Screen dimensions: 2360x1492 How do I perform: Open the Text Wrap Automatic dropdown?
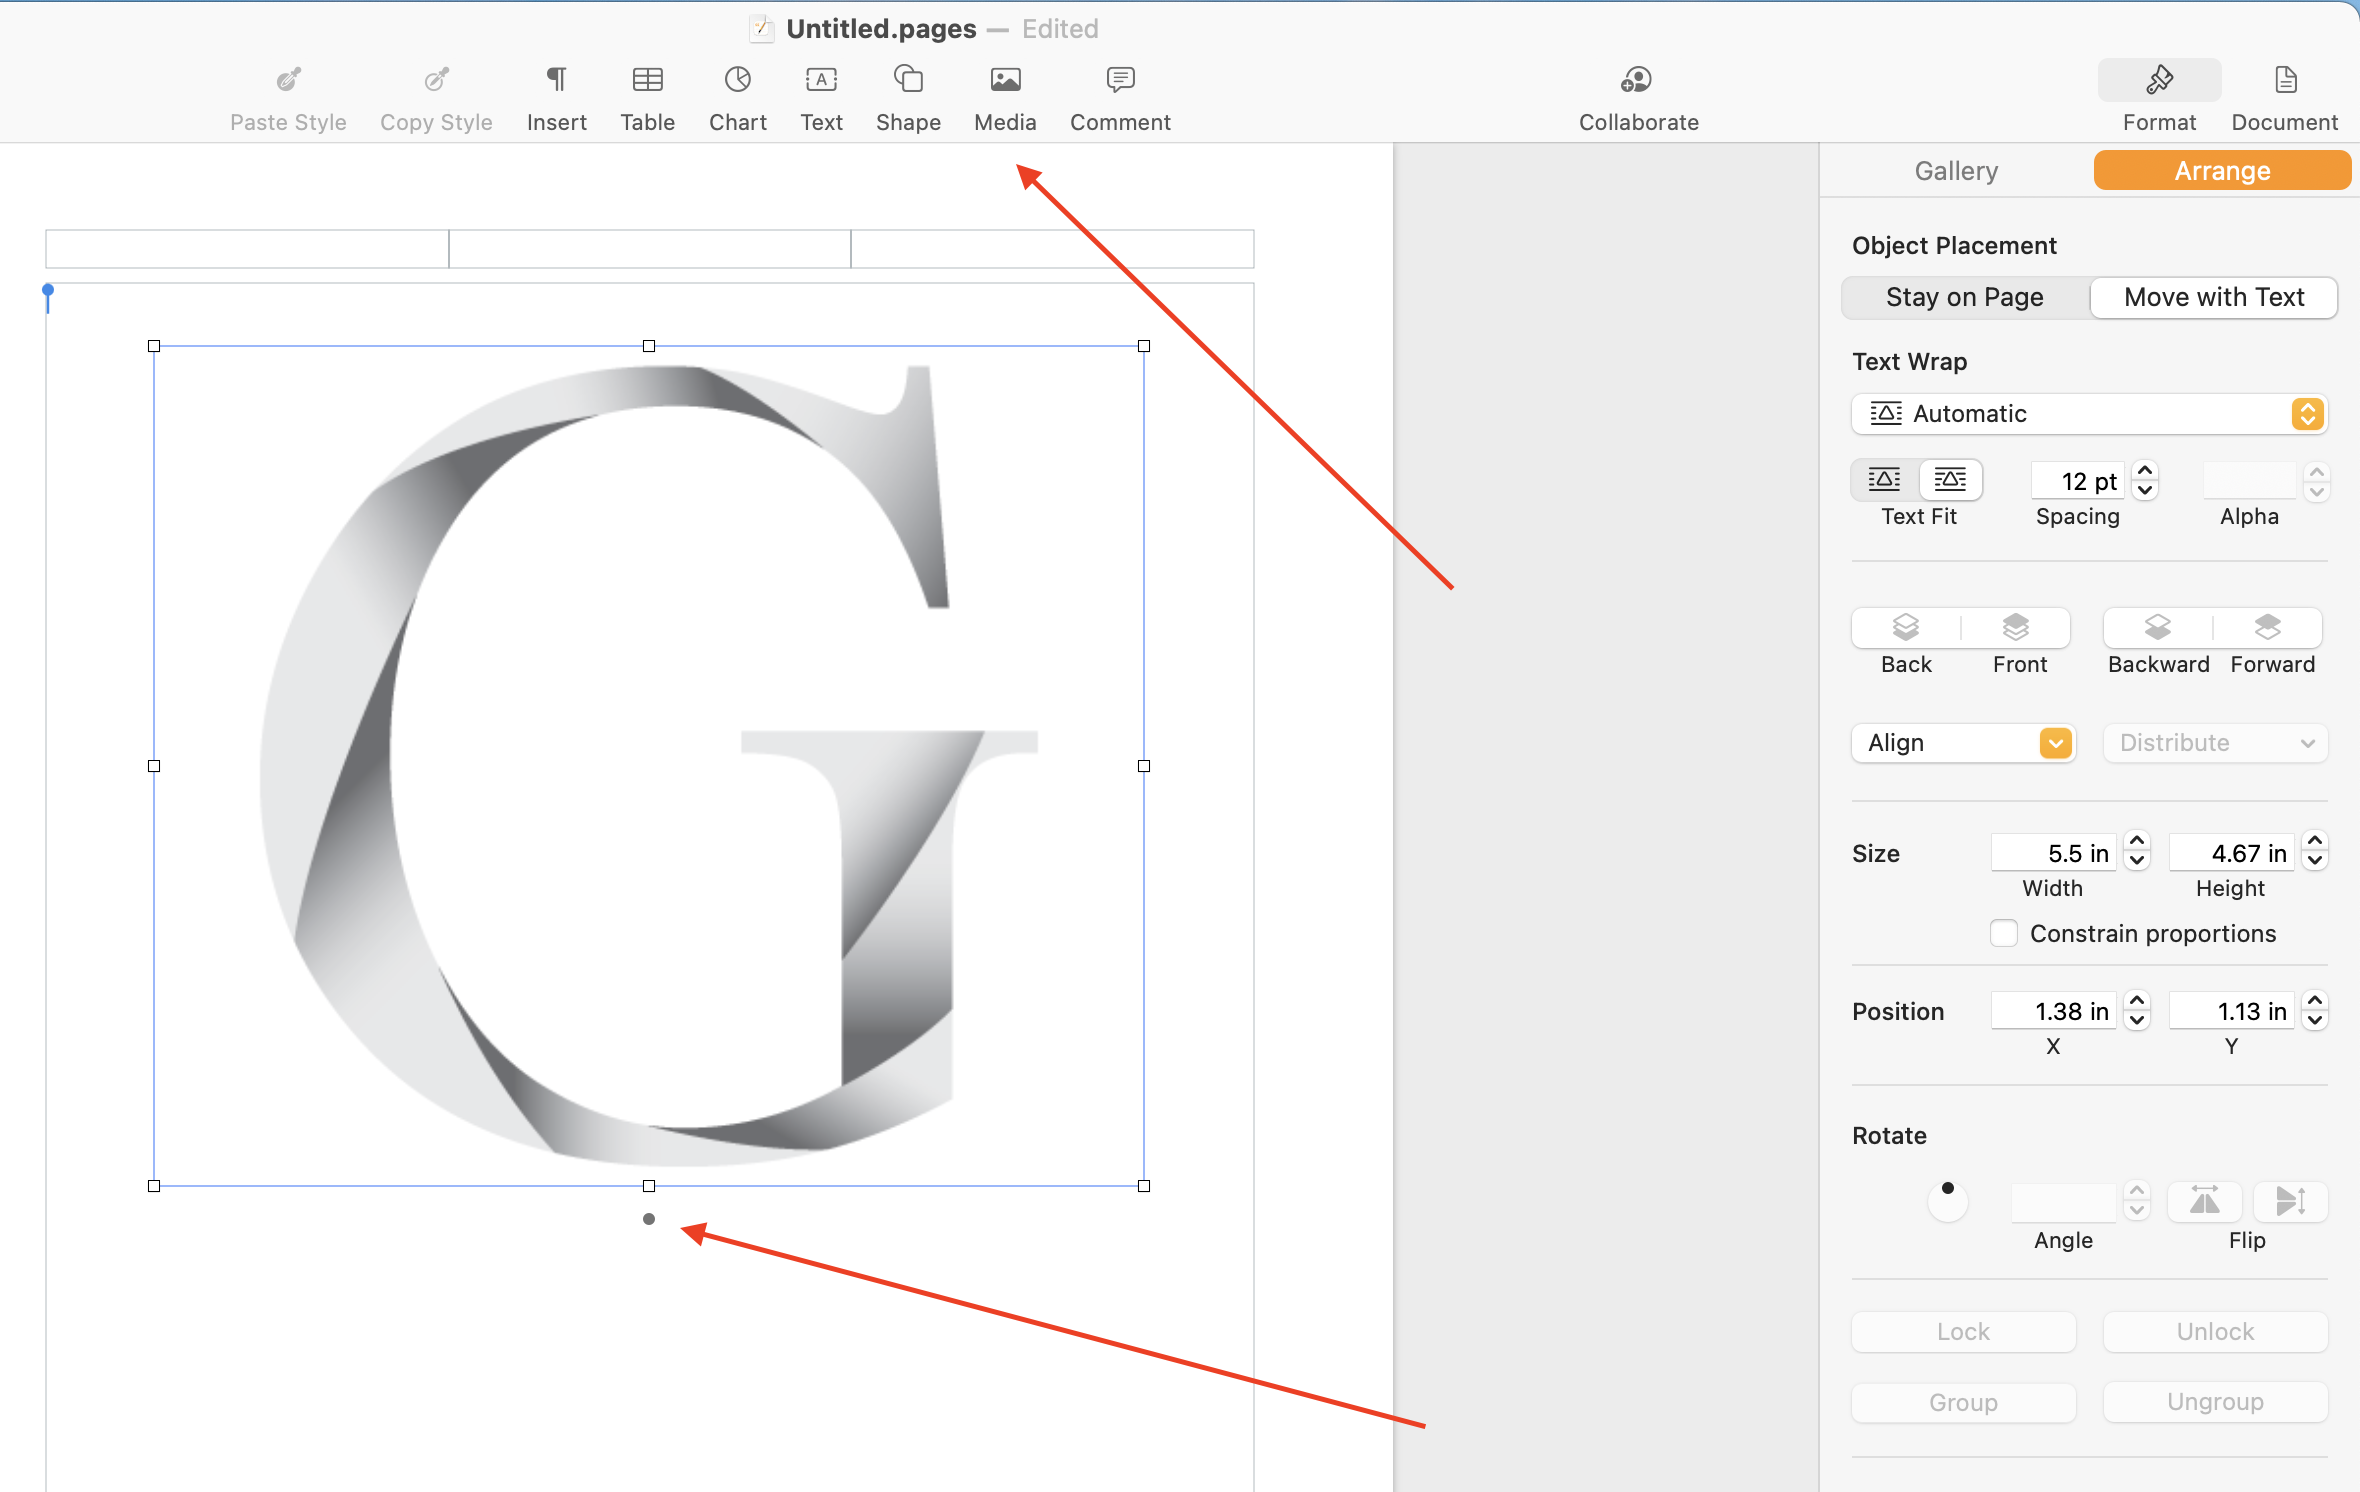pos(2088,414)
